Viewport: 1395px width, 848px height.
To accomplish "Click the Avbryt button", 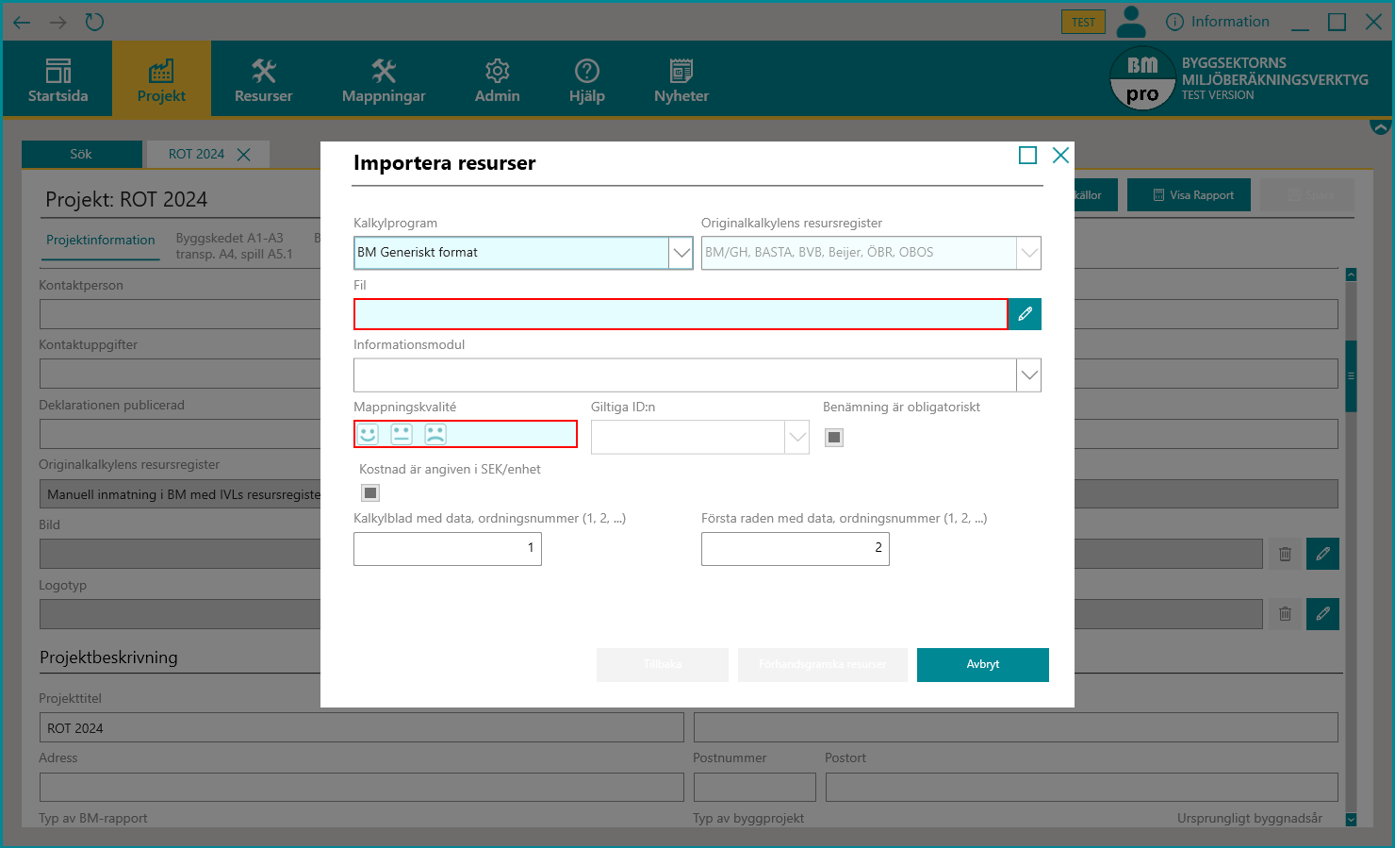I will [982, 665].
